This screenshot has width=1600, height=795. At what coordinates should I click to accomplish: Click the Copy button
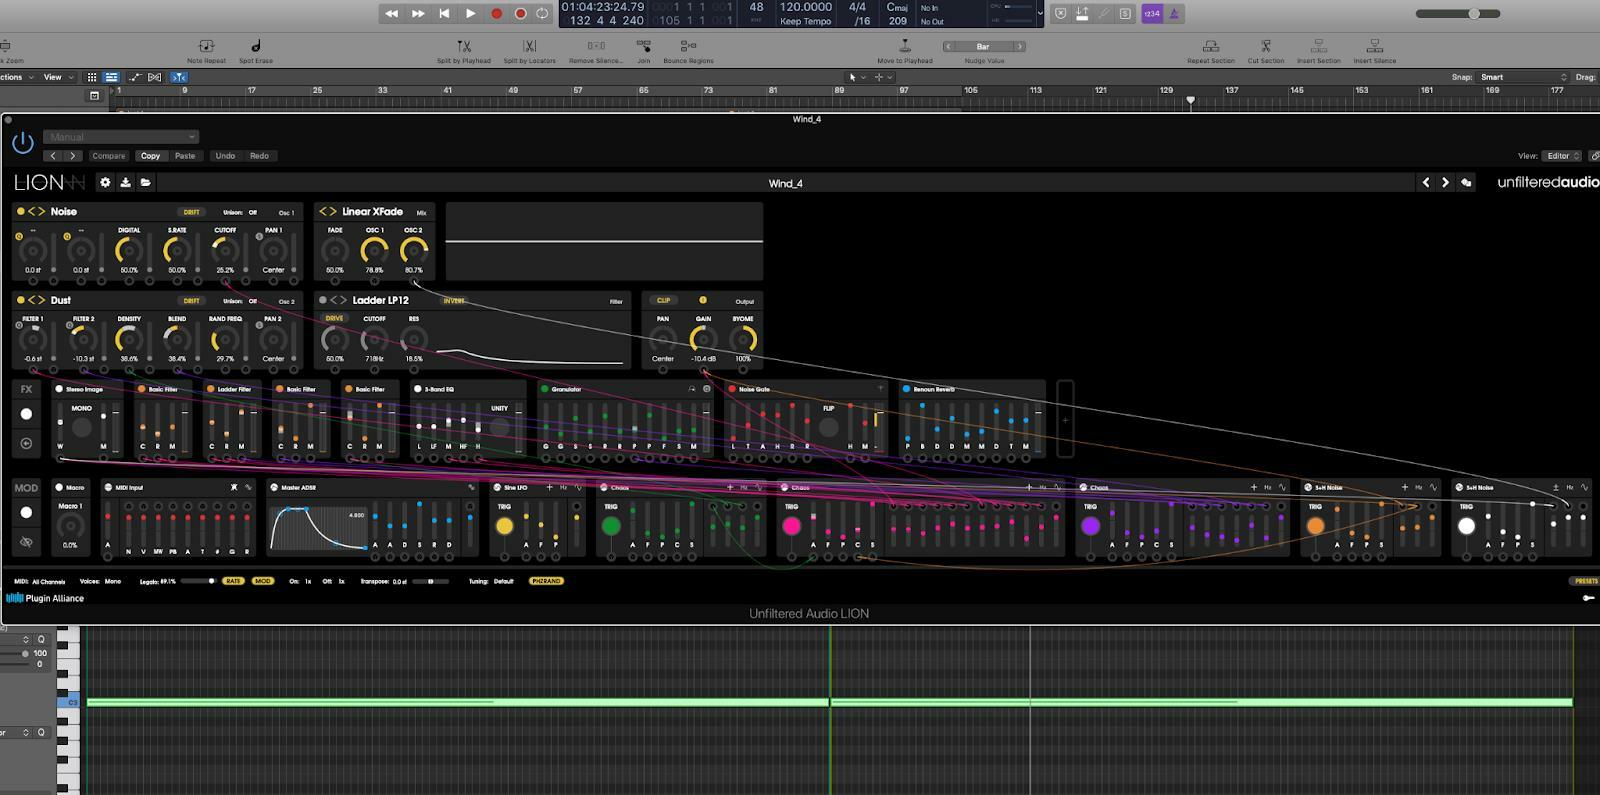pyautogui.click(x=150, y=156)
